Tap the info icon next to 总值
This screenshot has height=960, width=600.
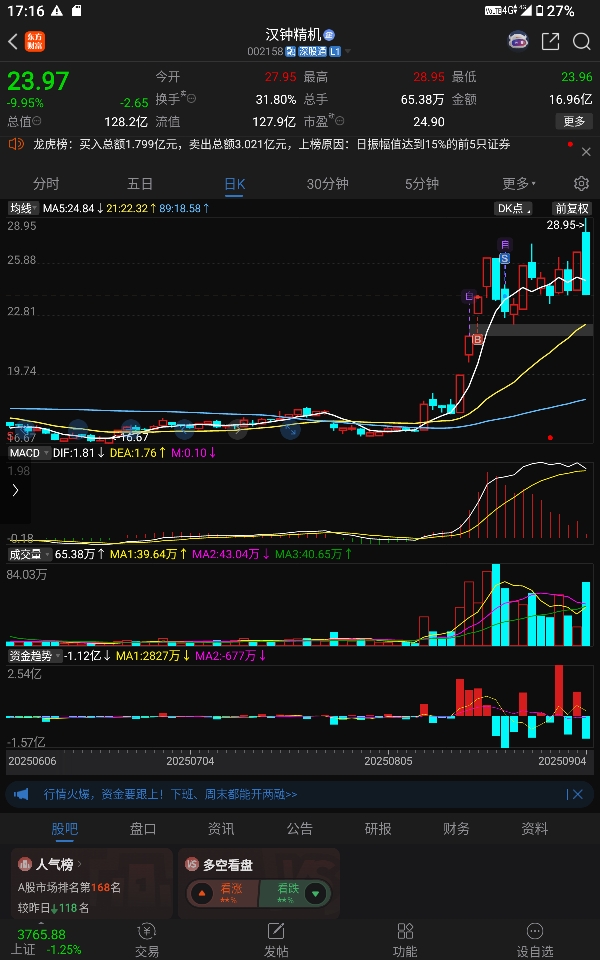[37, 121]
